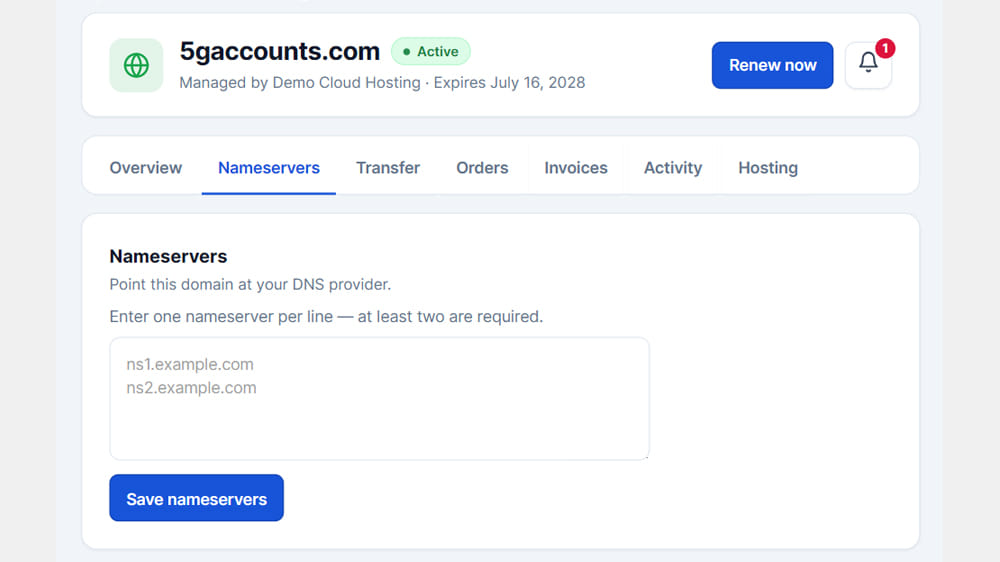Show the Activity tab

(673, 168)
